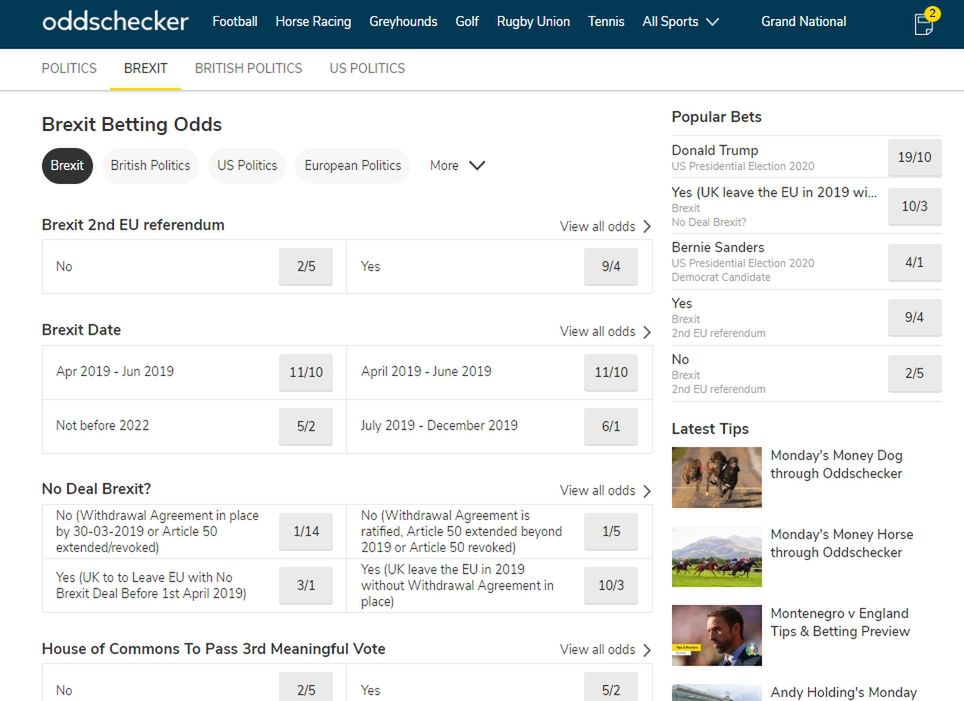Add April 2019 - June 2019 at 11/10
964x701 pixels.
click(x=610, y=372)
